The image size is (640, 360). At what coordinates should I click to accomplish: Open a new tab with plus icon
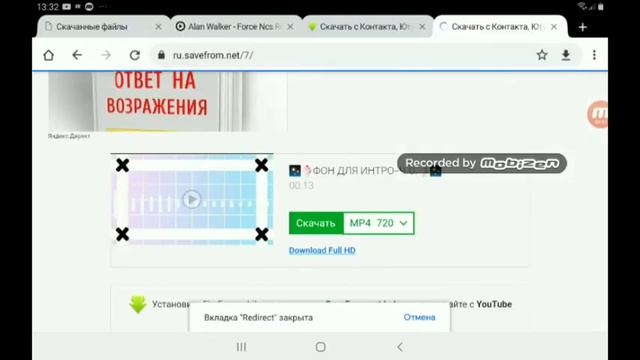(x=582, y=27)
